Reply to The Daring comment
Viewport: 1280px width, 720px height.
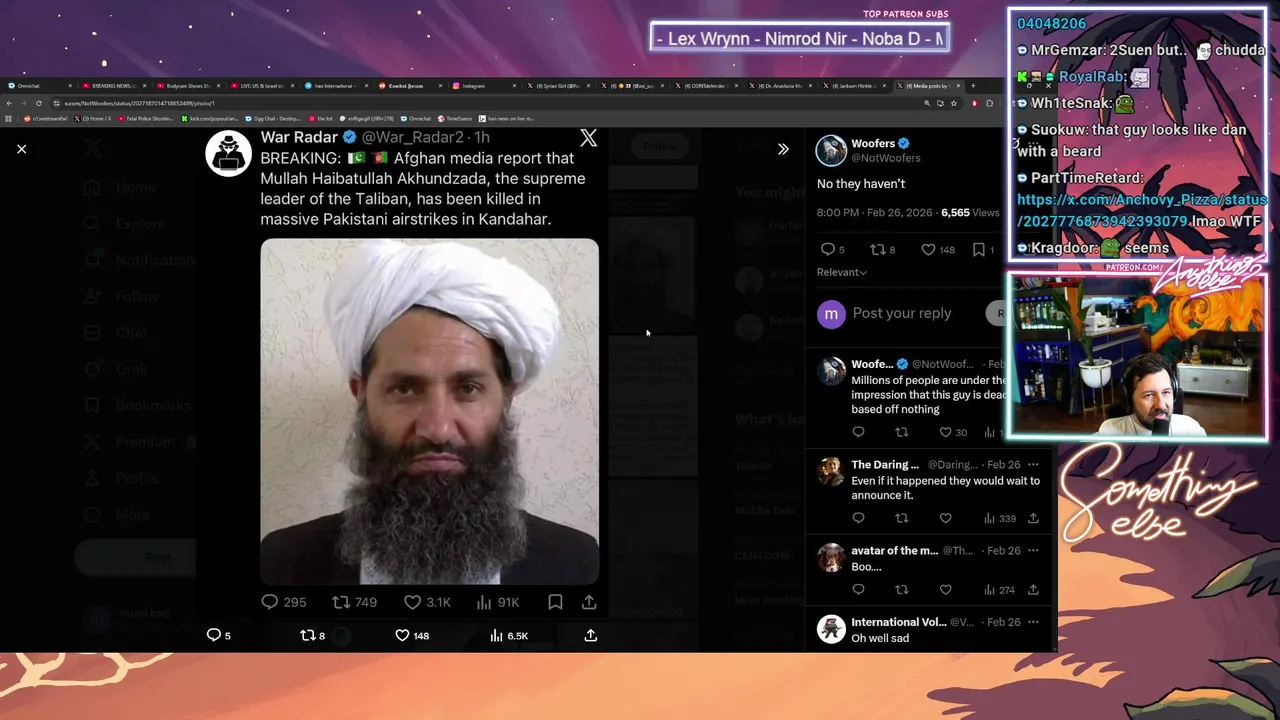point(858,518)
